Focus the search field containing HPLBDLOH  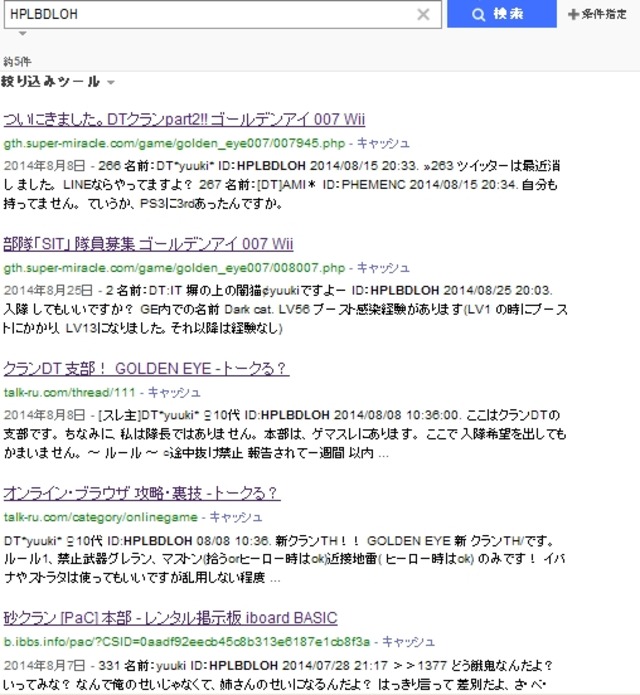pyautogui.click(x=200, y=14)
